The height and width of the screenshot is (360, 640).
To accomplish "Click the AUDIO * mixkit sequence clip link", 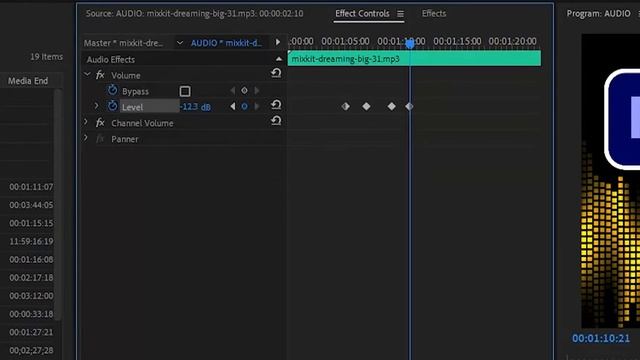I will [227, 43].
